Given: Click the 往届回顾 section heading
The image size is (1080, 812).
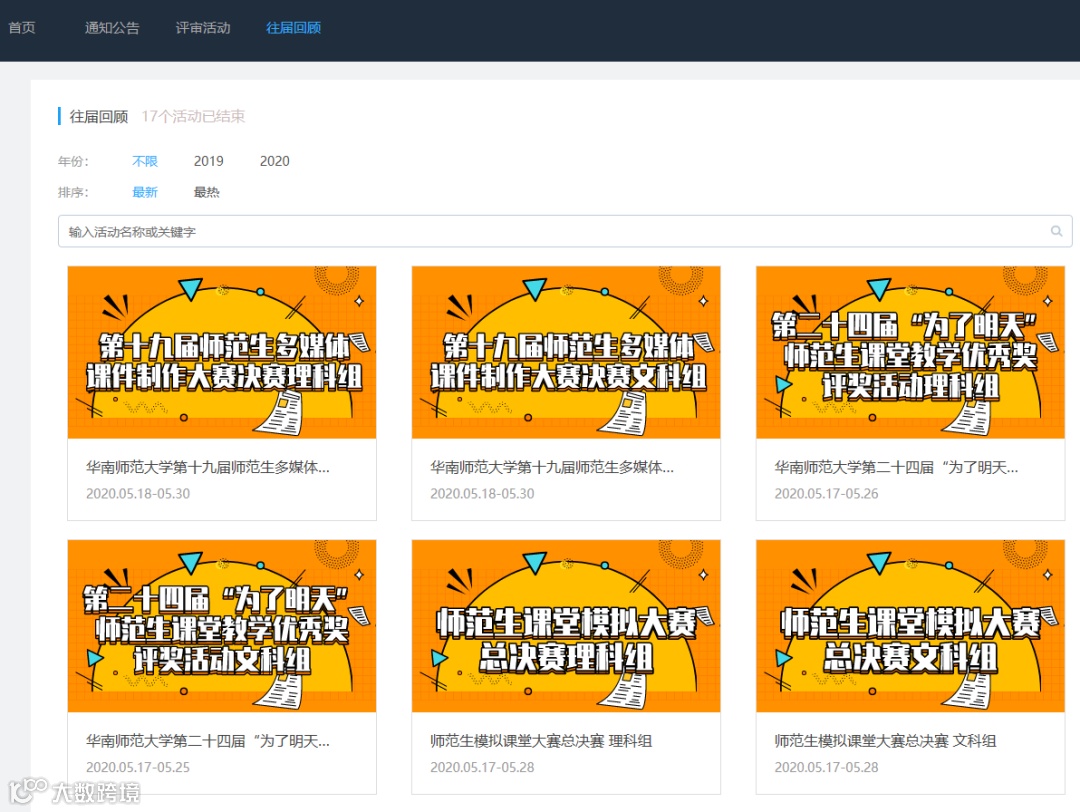Looking at the screenshot, I should coord(98,116).
